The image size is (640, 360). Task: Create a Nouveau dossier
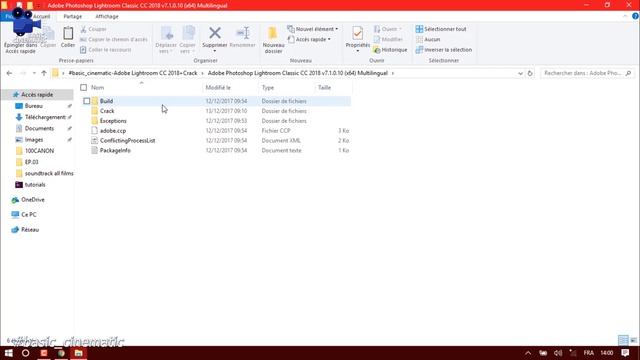[x=273, y=40]
